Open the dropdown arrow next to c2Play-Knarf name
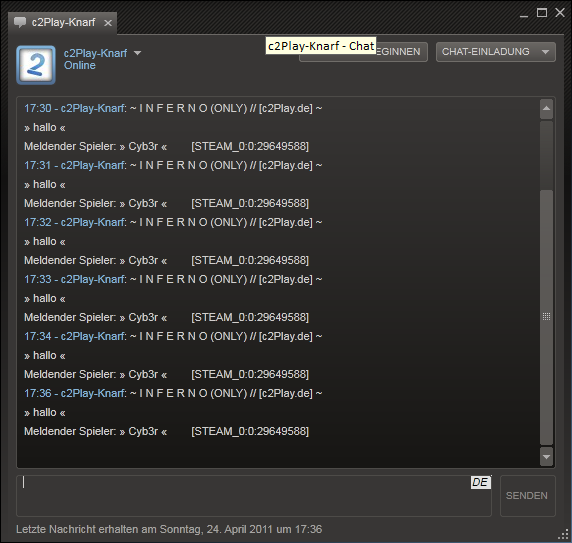 coord(138,53)
